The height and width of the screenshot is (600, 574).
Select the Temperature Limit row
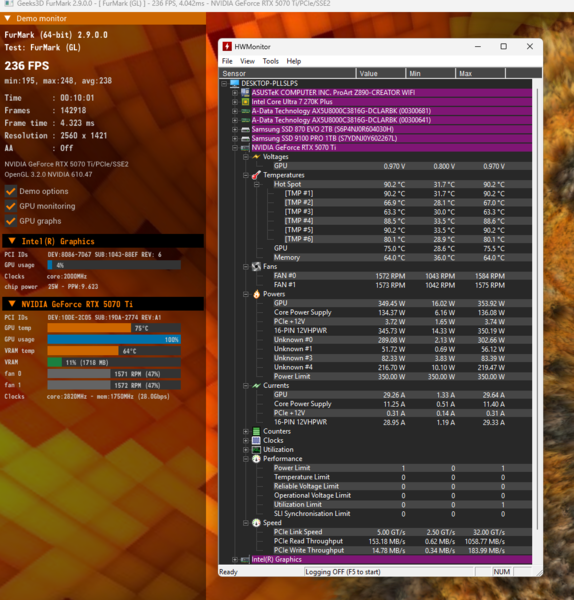[x=403, y=477]
